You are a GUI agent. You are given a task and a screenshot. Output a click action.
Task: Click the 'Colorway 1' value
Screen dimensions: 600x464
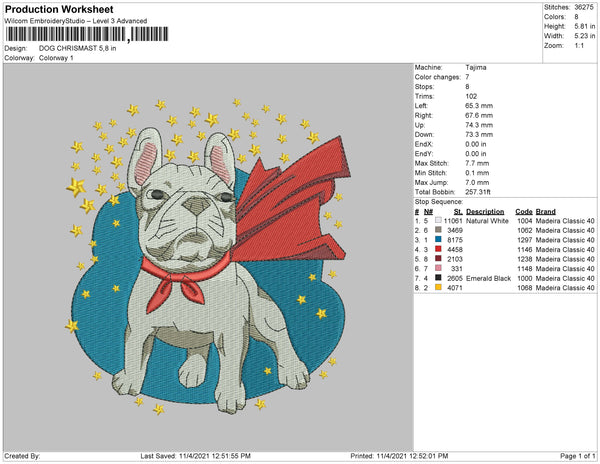(56, 58)
